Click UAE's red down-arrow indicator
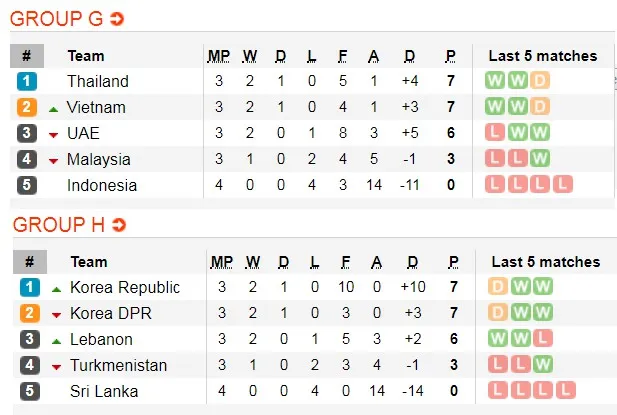617x415 pixels. point(54,134)
